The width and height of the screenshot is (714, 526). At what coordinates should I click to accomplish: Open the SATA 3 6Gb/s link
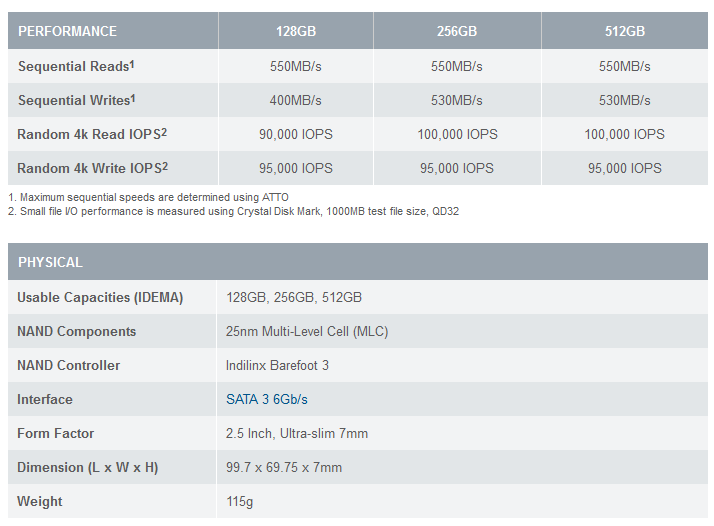(266, 399)
